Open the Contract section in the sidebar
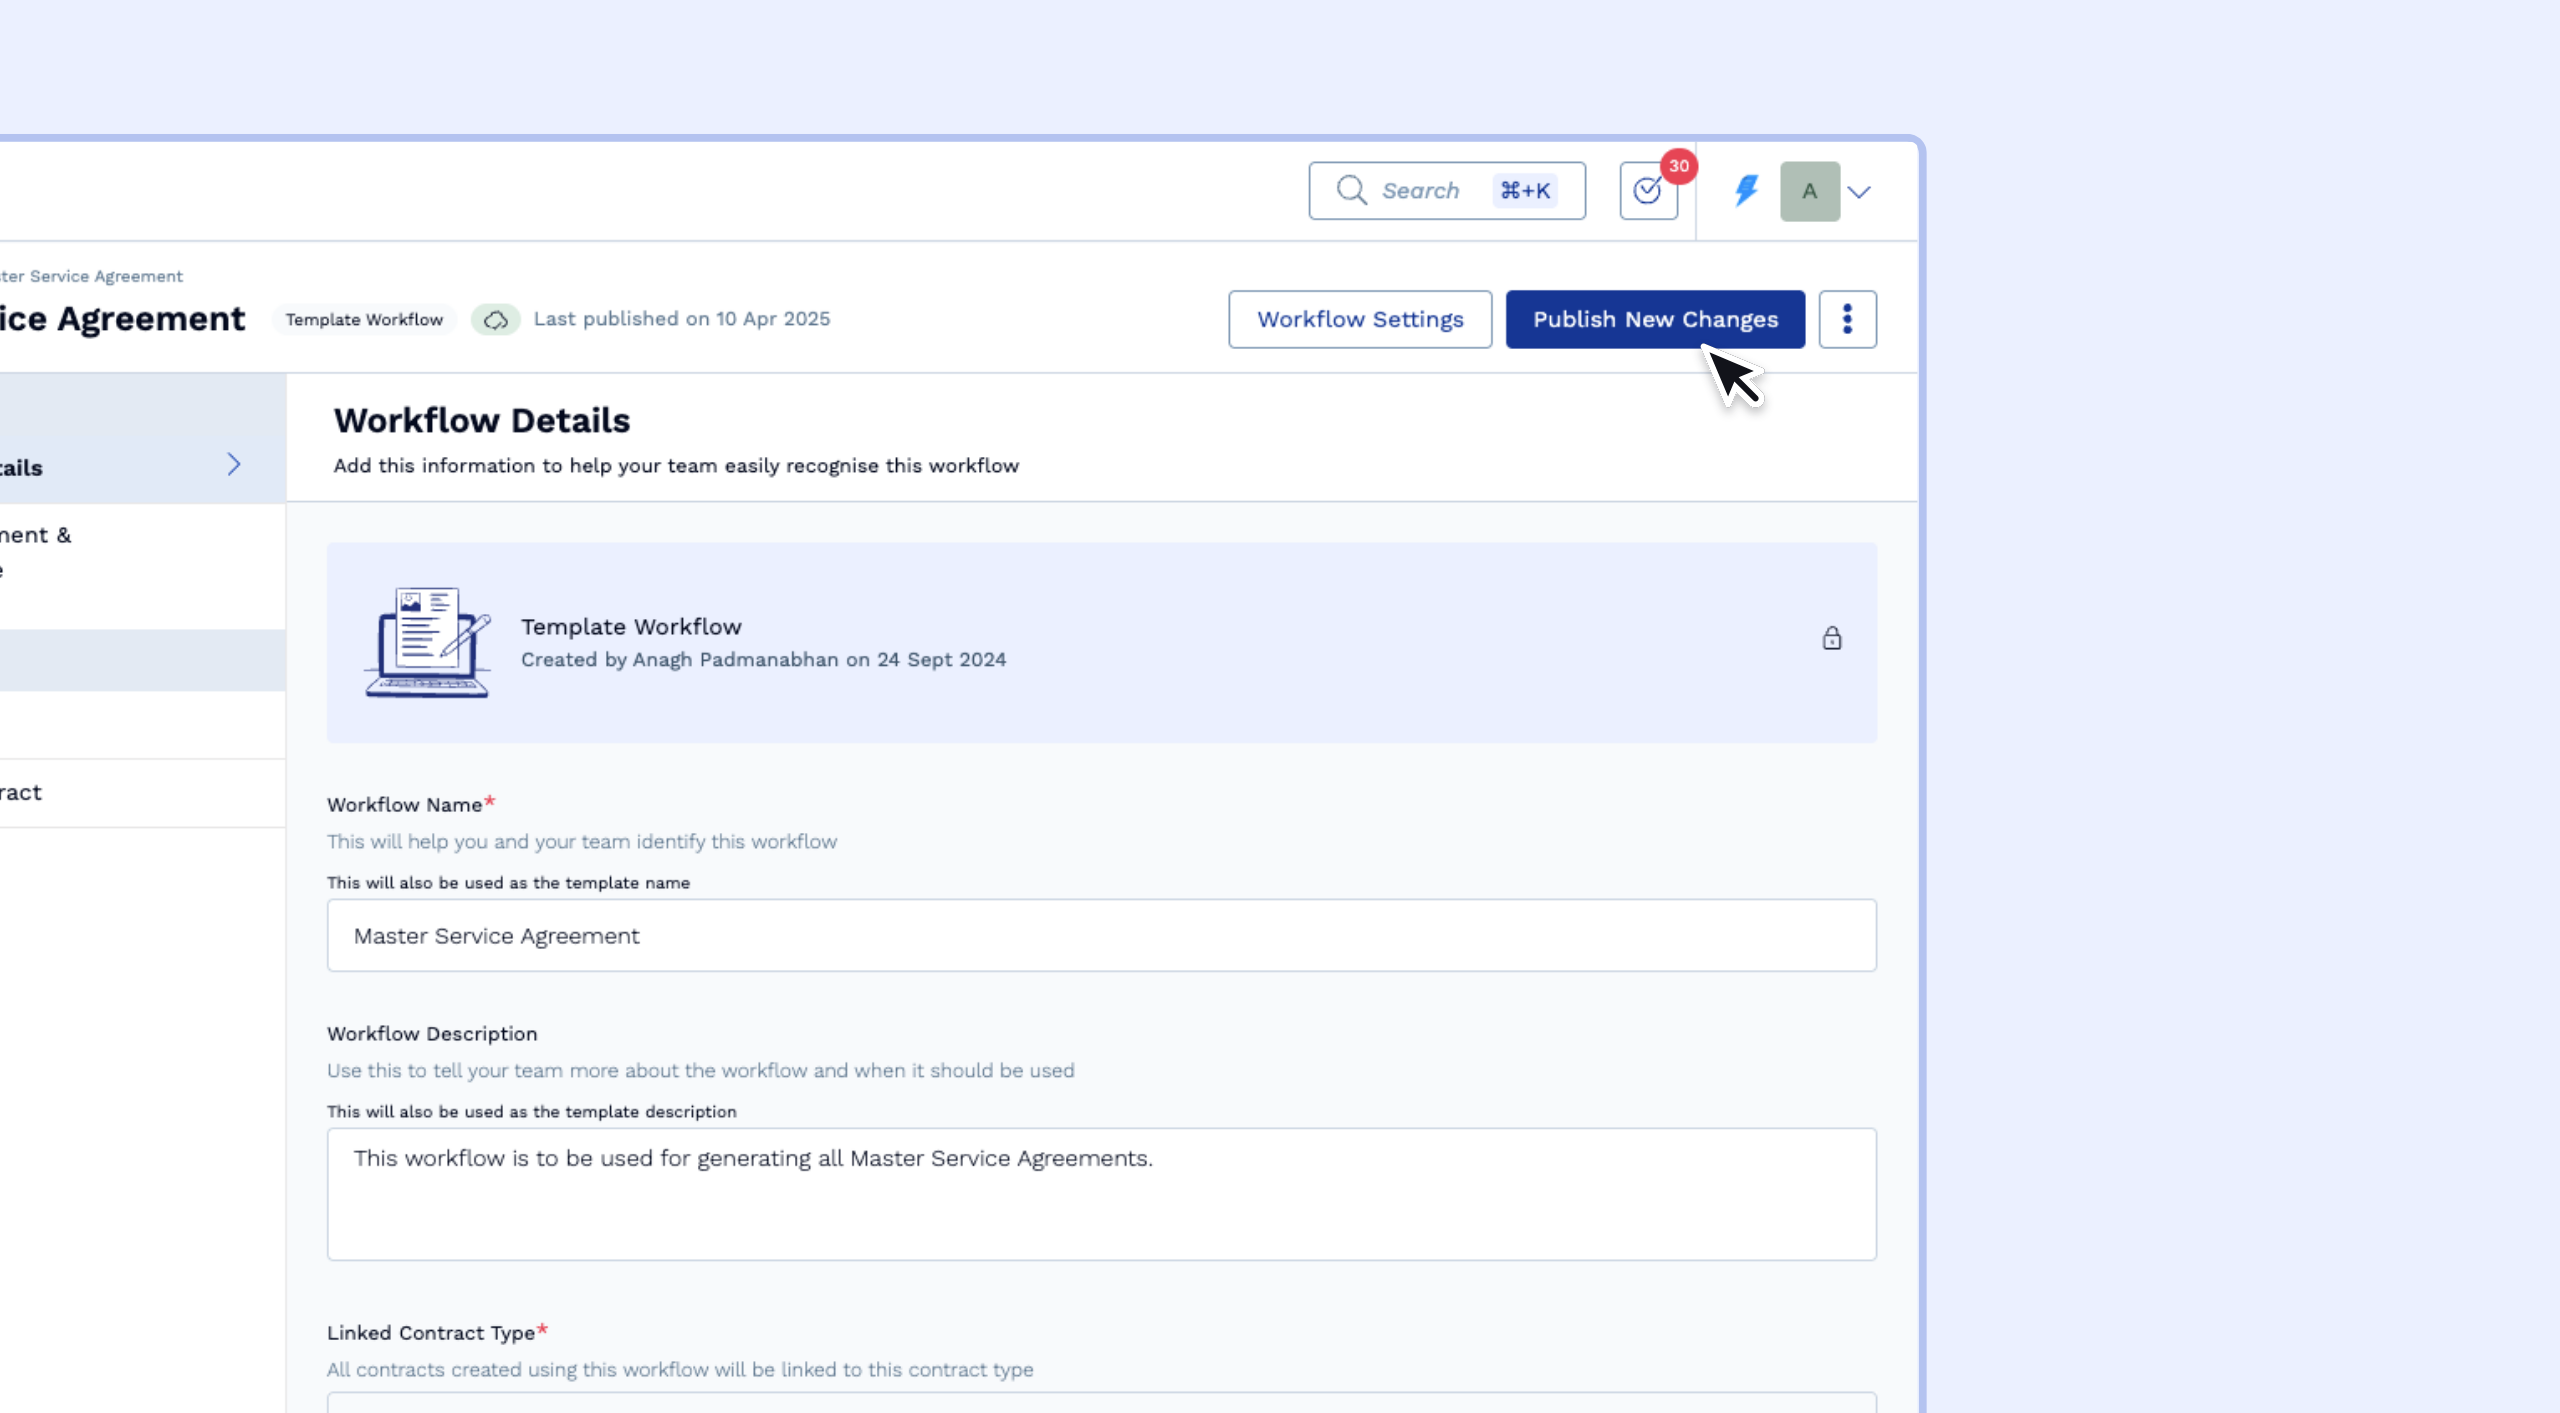Screen dimensions: 2560x1413 [60, 791]
